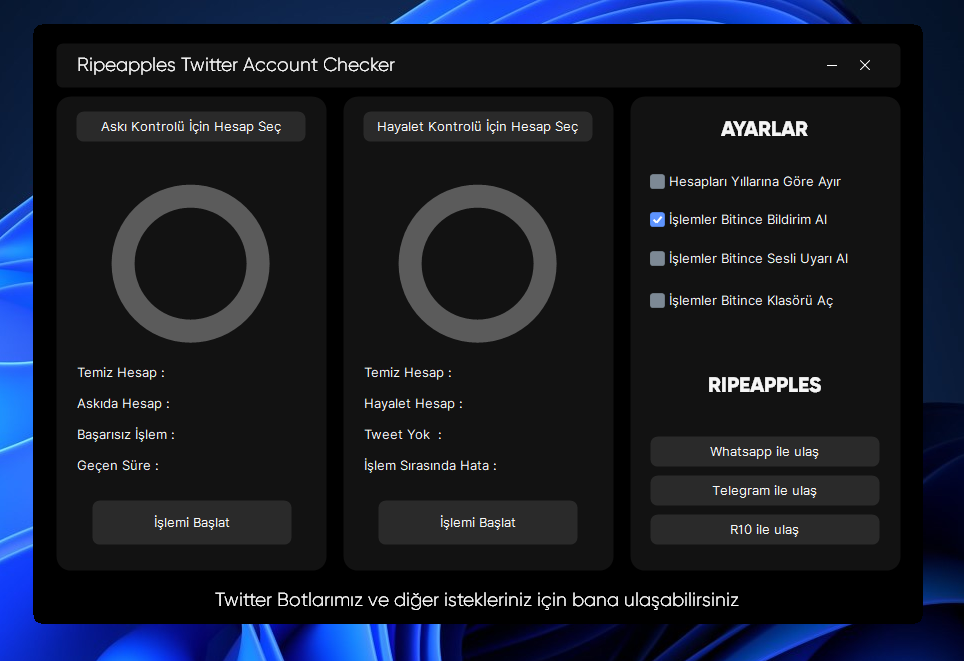The width and height of the screenshot is (964, 661).
Task: Open 'Whatsapp ile ulaş' contact button
Action: point(765,452)
